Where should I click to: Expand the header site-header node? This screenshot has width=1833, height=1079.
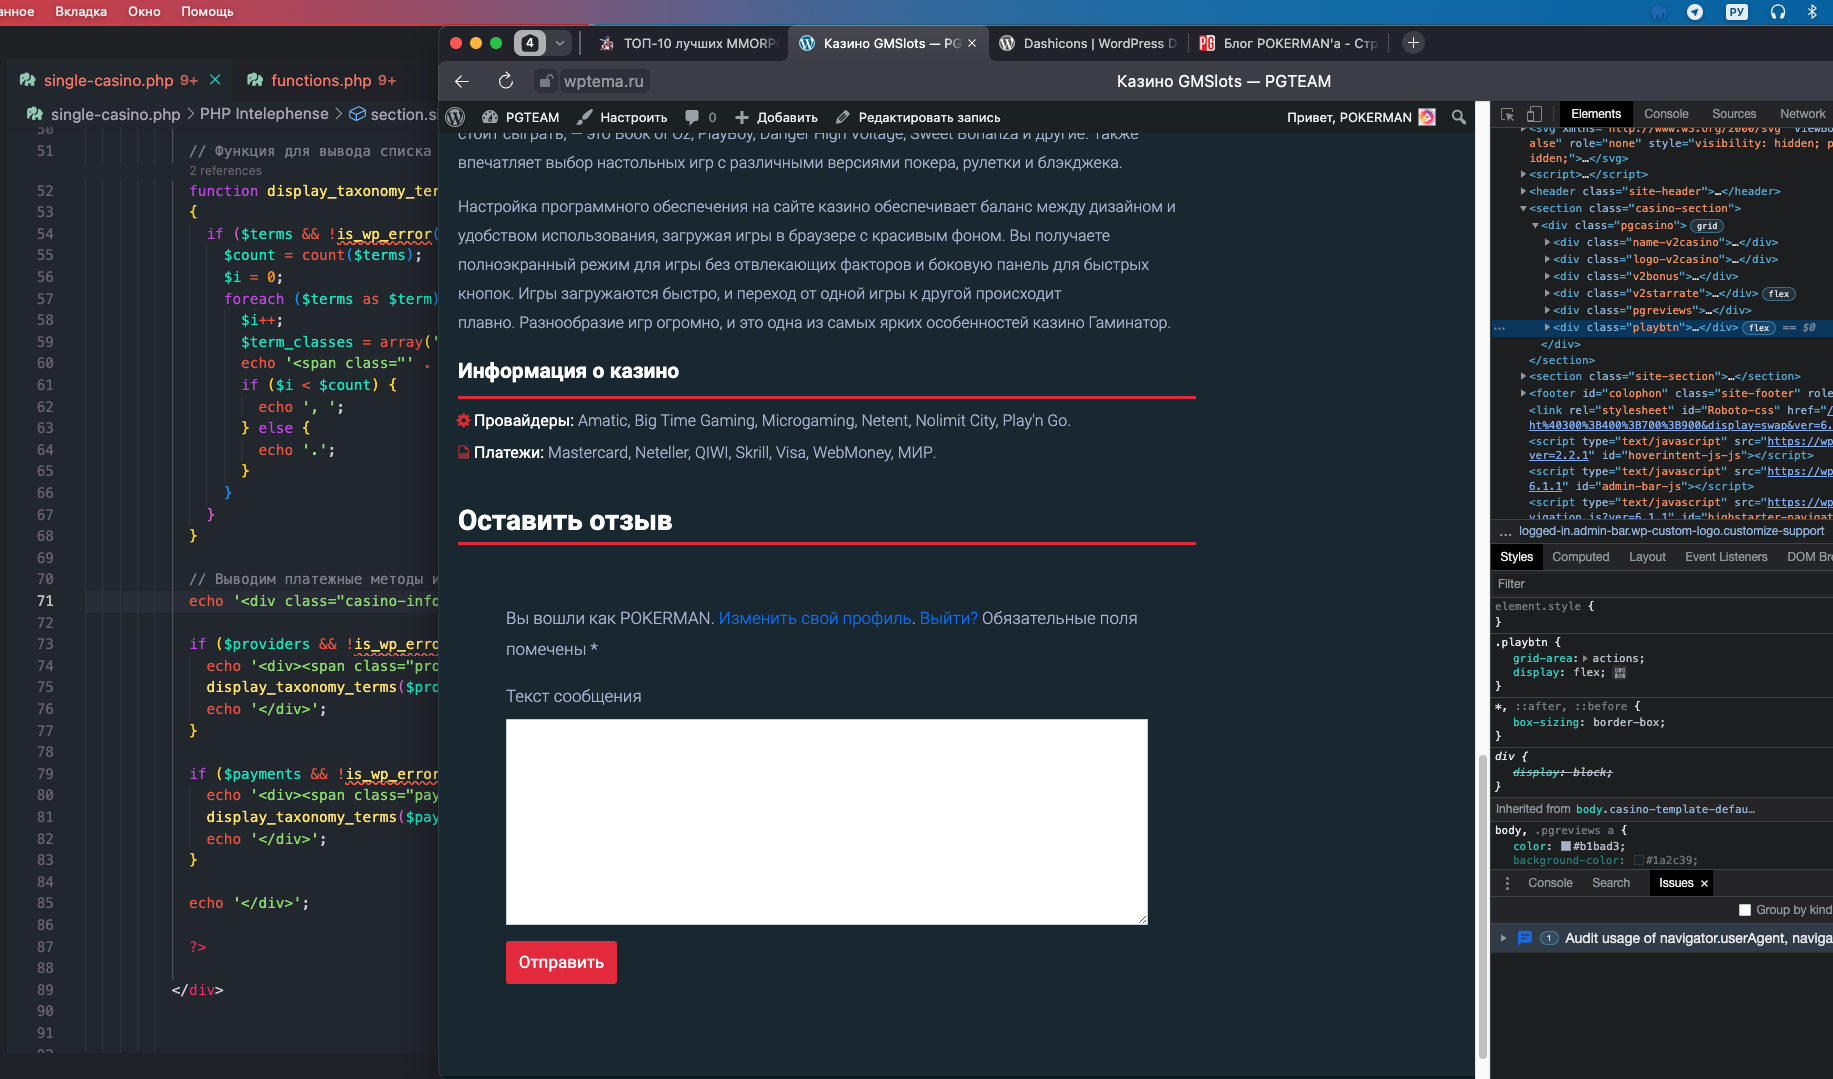click(x=1523, y=191)
